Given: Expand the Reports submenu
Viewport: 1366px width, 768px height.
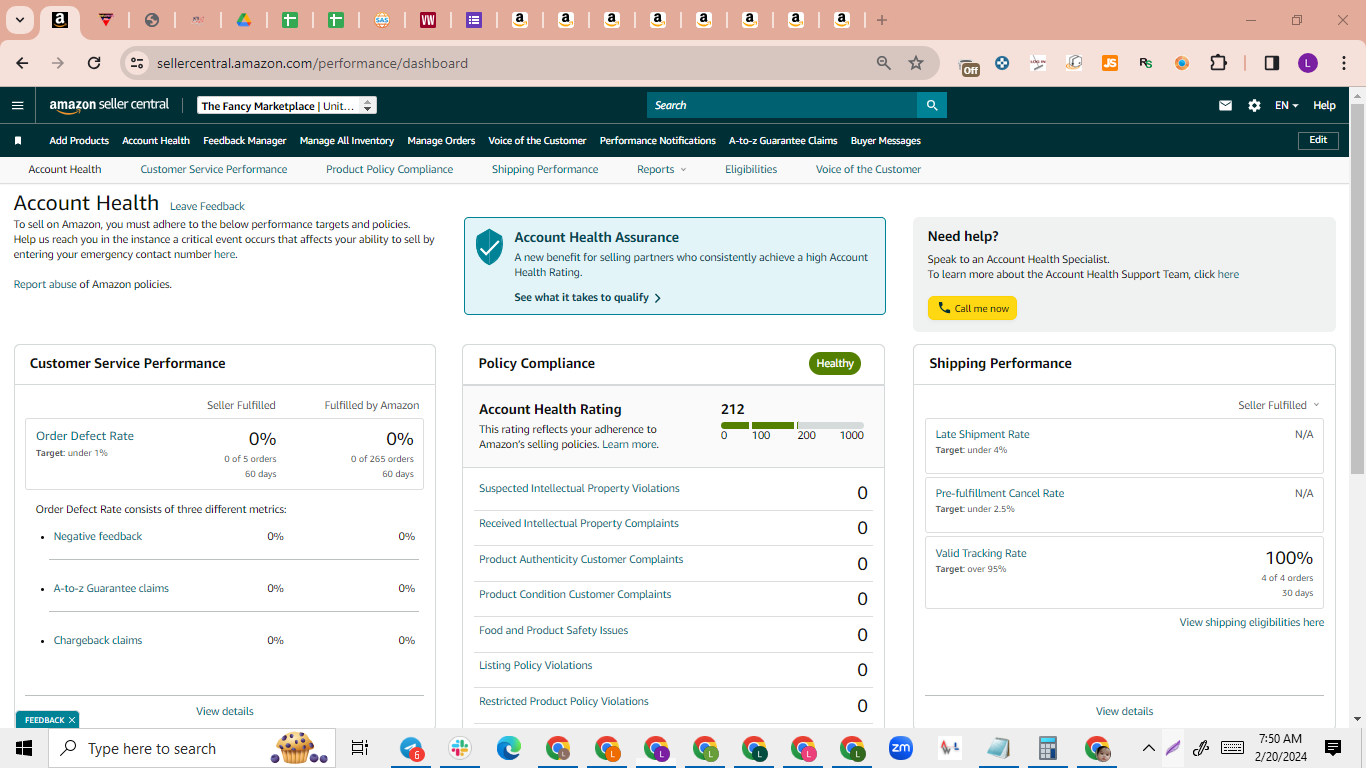Looking at the screenshot, I should click(662, 170).
